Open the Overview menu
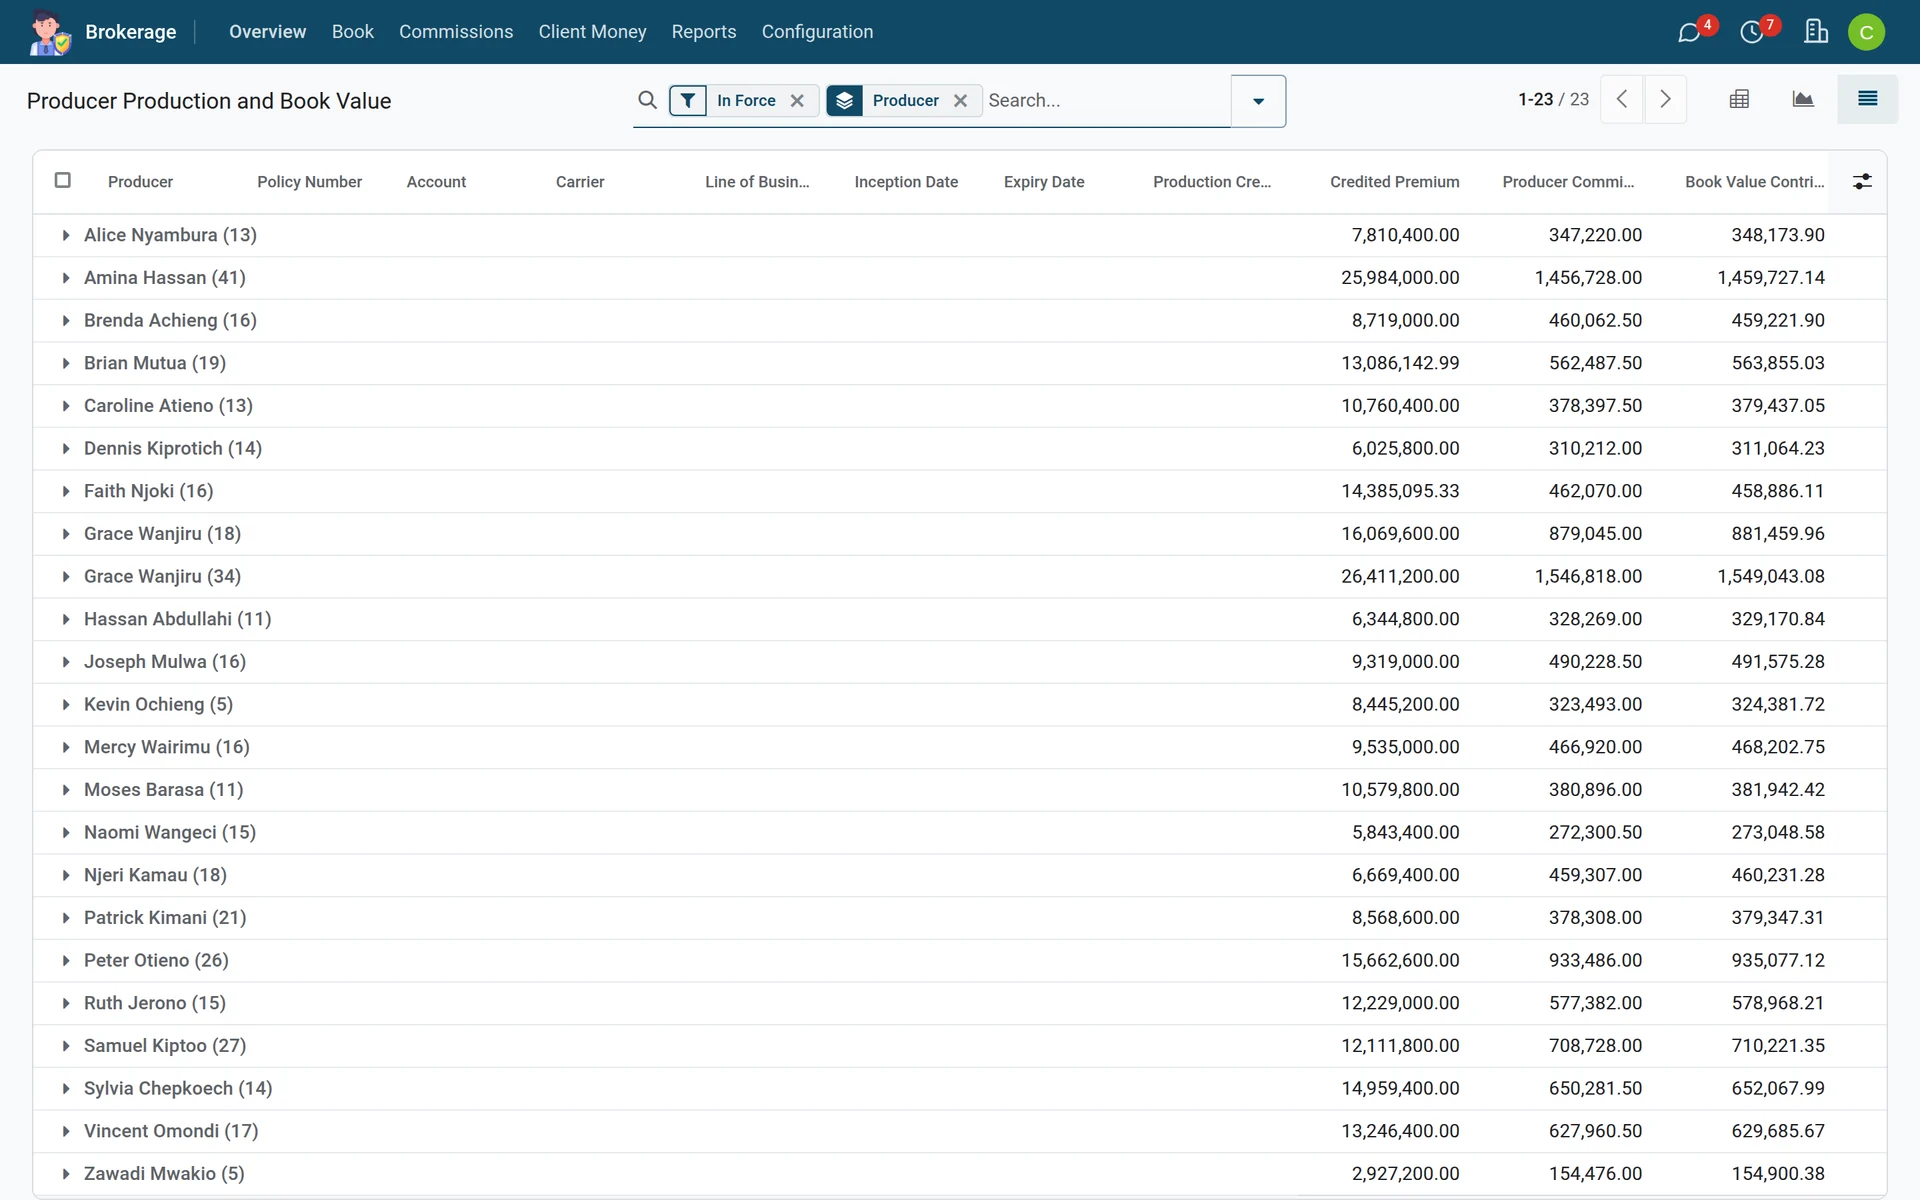1920x1200 pixels. (267, 32)
